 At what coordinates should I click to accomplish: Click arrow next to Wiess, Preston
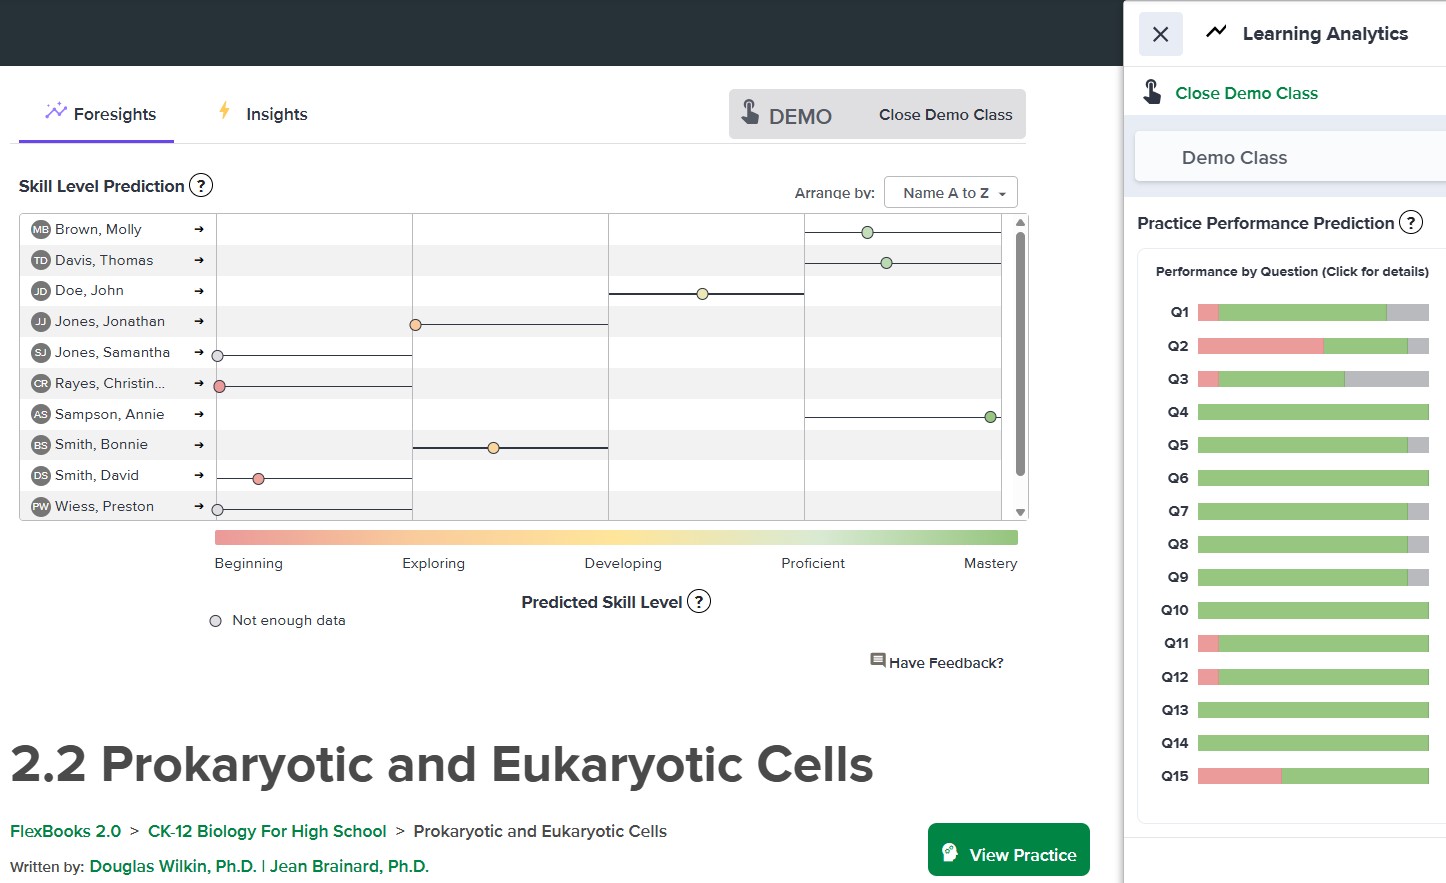point(199,506)
